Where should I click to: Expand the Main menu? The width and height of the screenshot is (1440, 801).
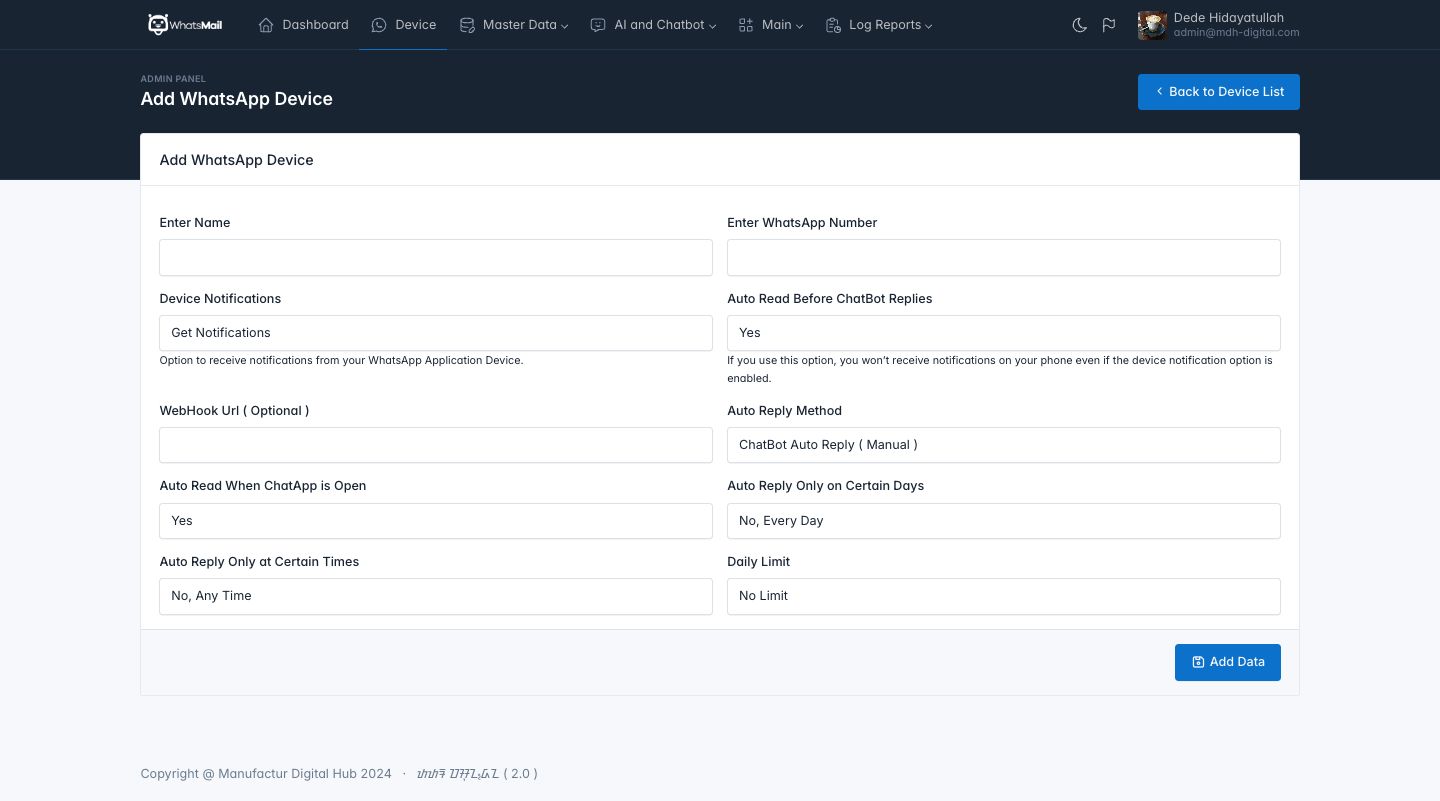[x=771, y=25]
